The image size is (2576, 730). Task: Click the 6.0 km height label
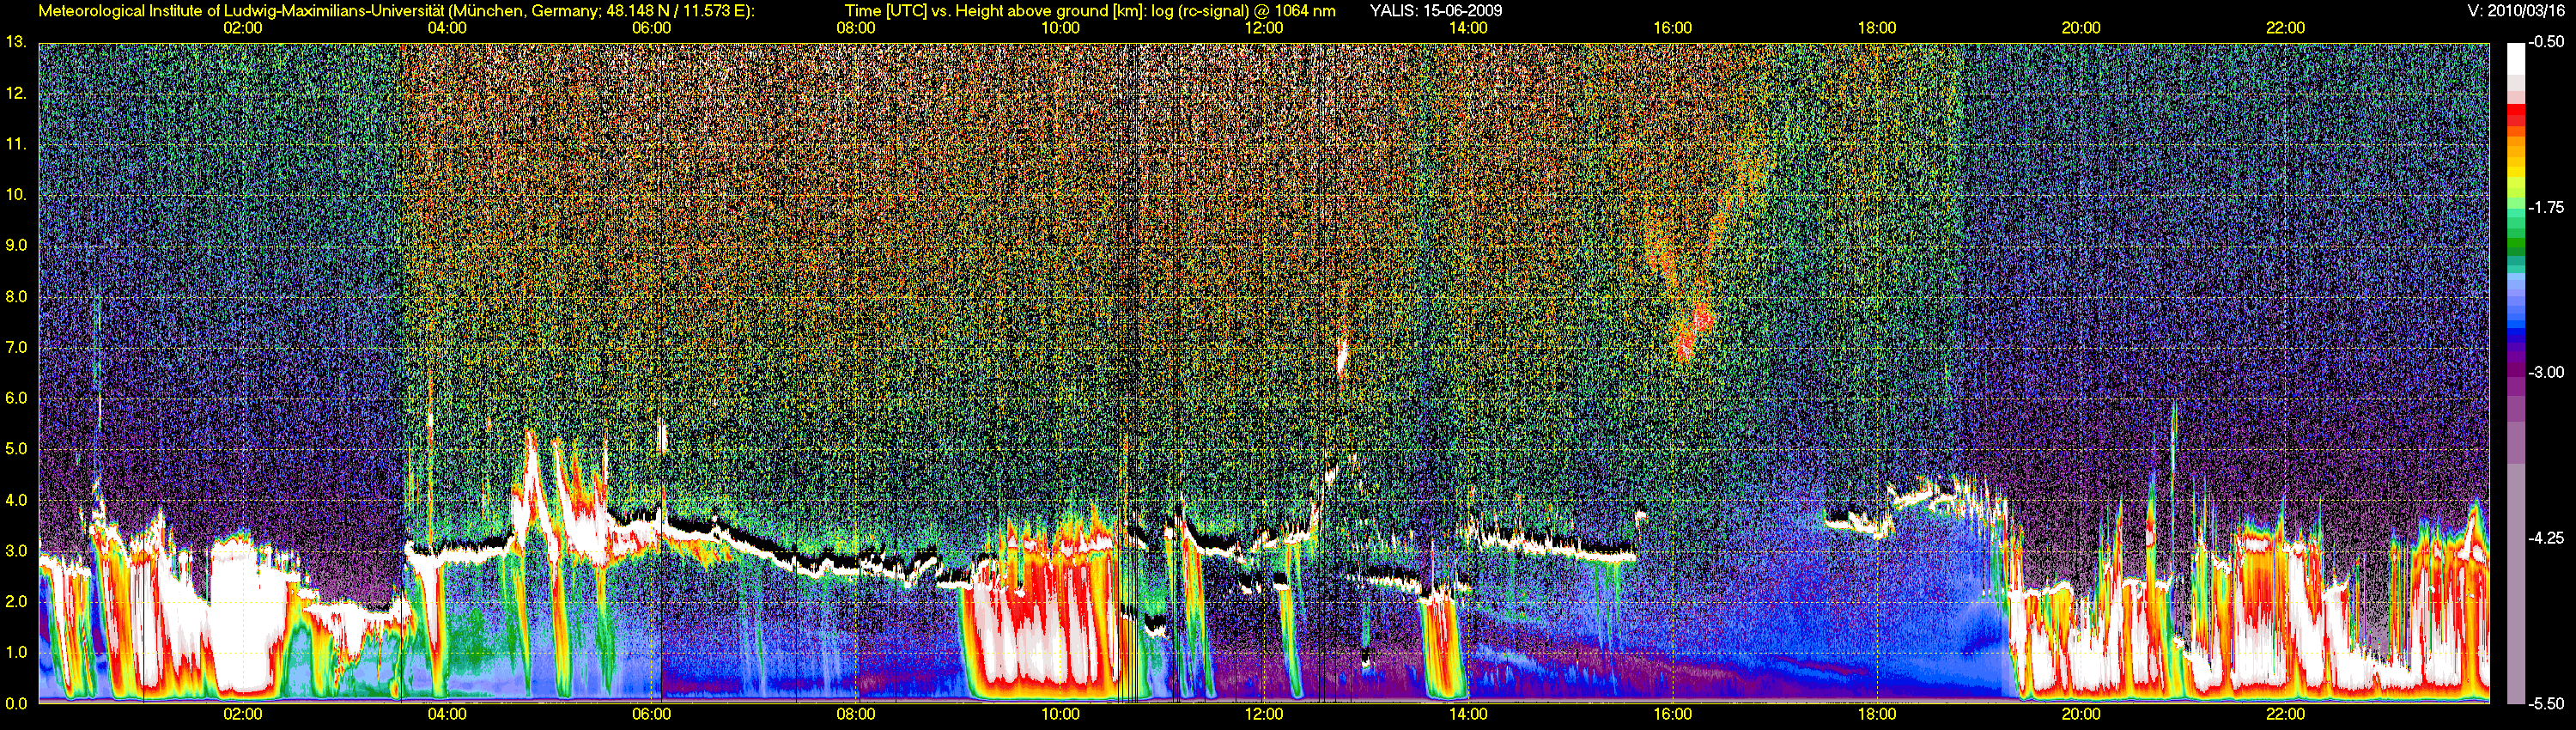(16, 398)
